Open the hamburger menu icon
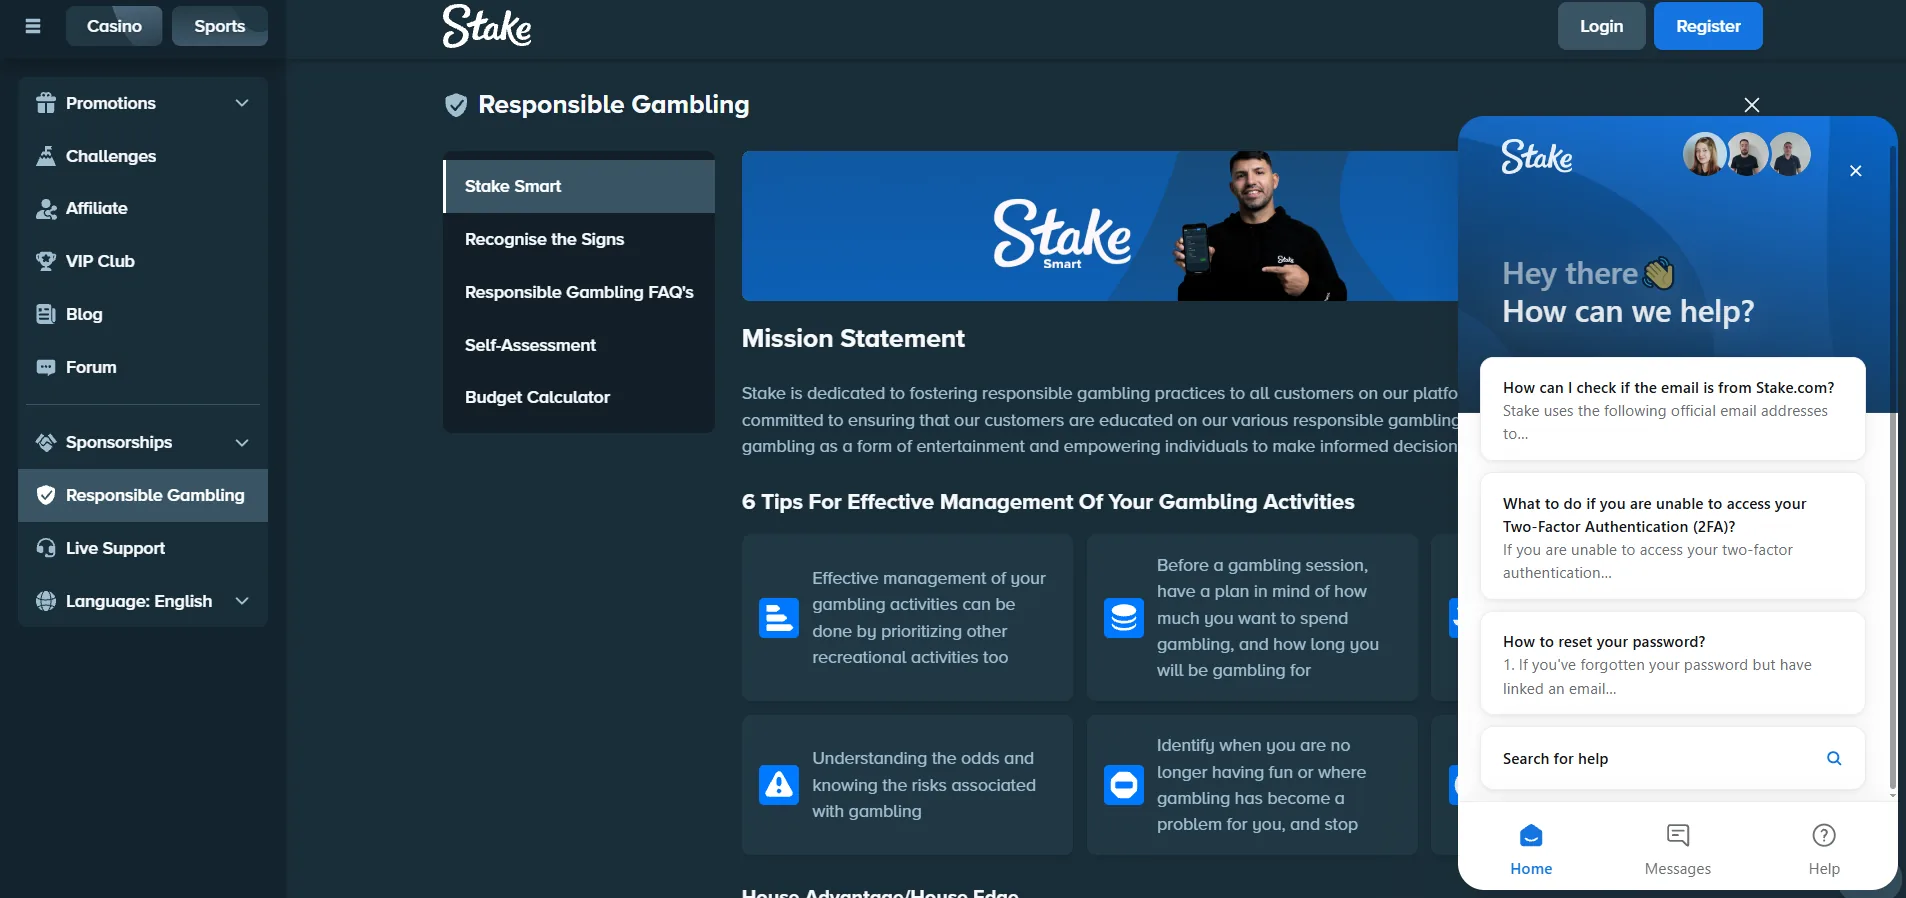This screenshot has height=898, width=1906. click(x=33, y=26)
